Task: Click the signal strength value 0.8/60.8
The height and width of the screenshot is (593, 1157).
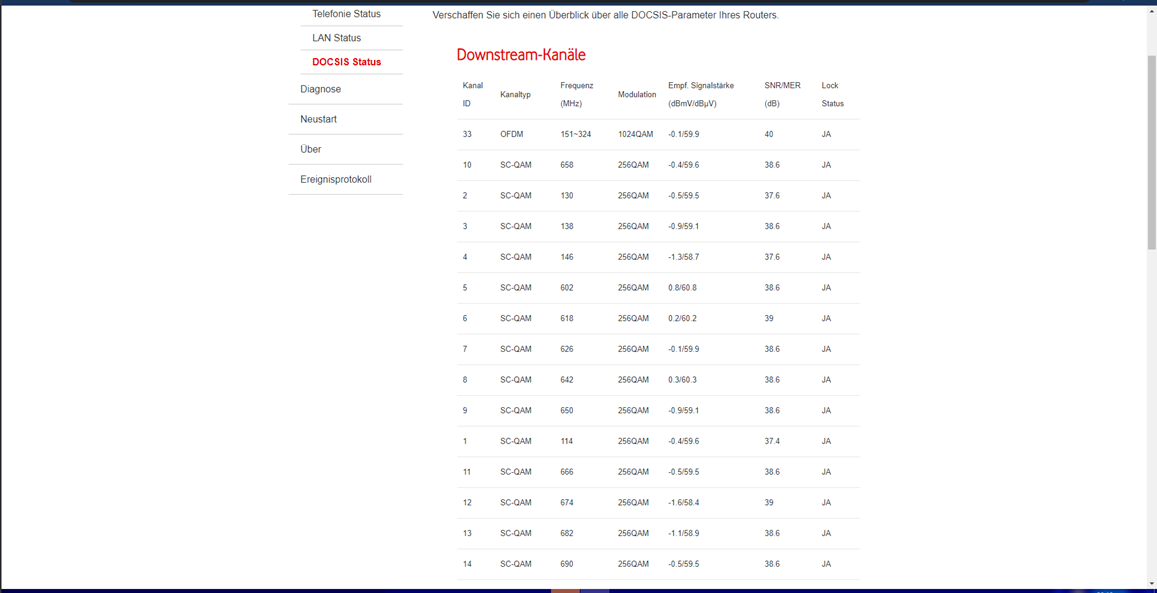Action: [x=682, y=288]
